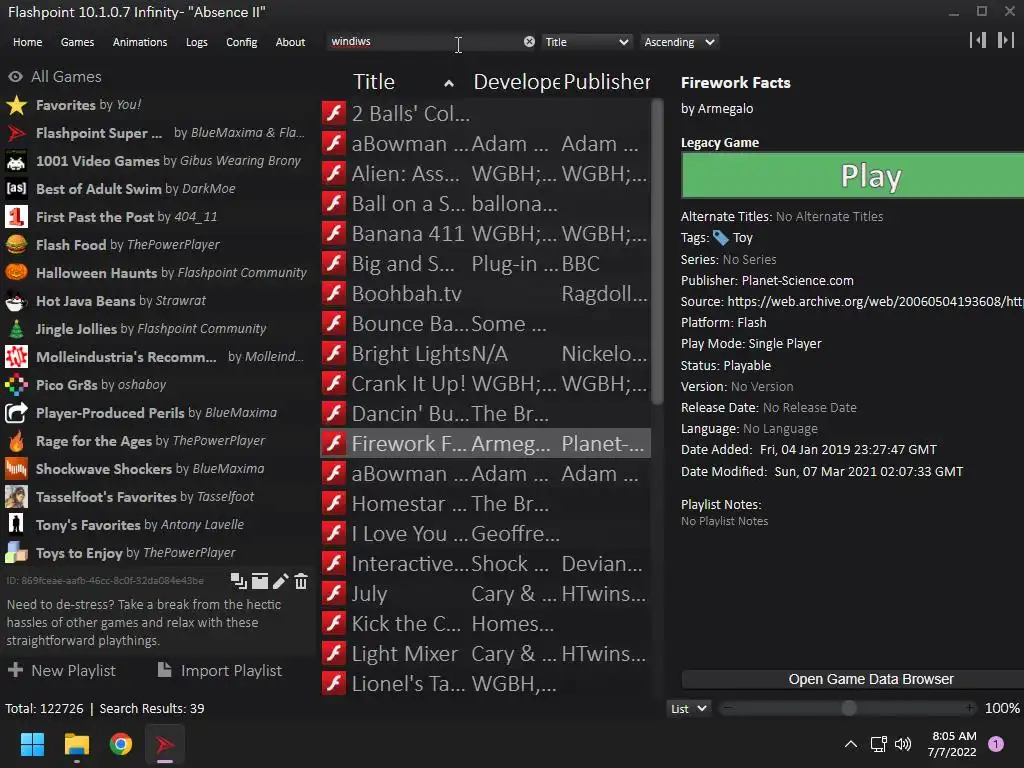This screenshot has width=1024, height=768.
Task: Click the export playlist icon
Action: tap(260, 581)
